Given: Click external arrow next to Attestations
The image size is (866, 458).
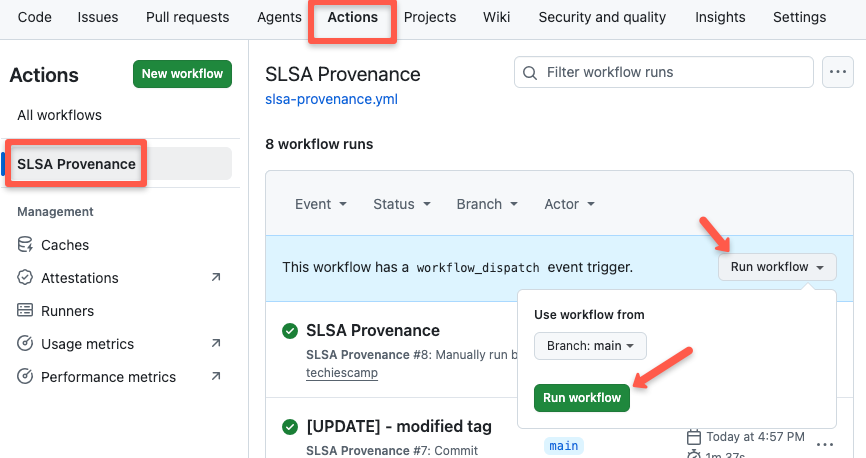Looking at the screenshot, I should [216, 277].
